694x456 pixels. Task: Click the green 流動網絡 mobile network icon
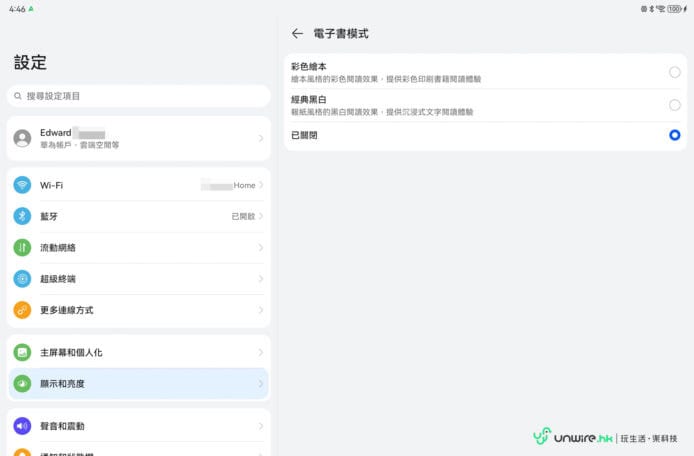click(x=22, y=247)
